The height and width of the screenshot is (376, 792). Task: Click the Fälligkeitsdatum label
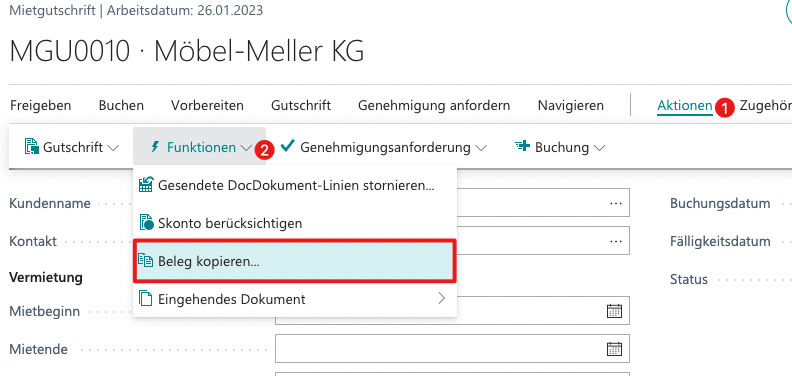pyautogui.click(x=720, y=242)
